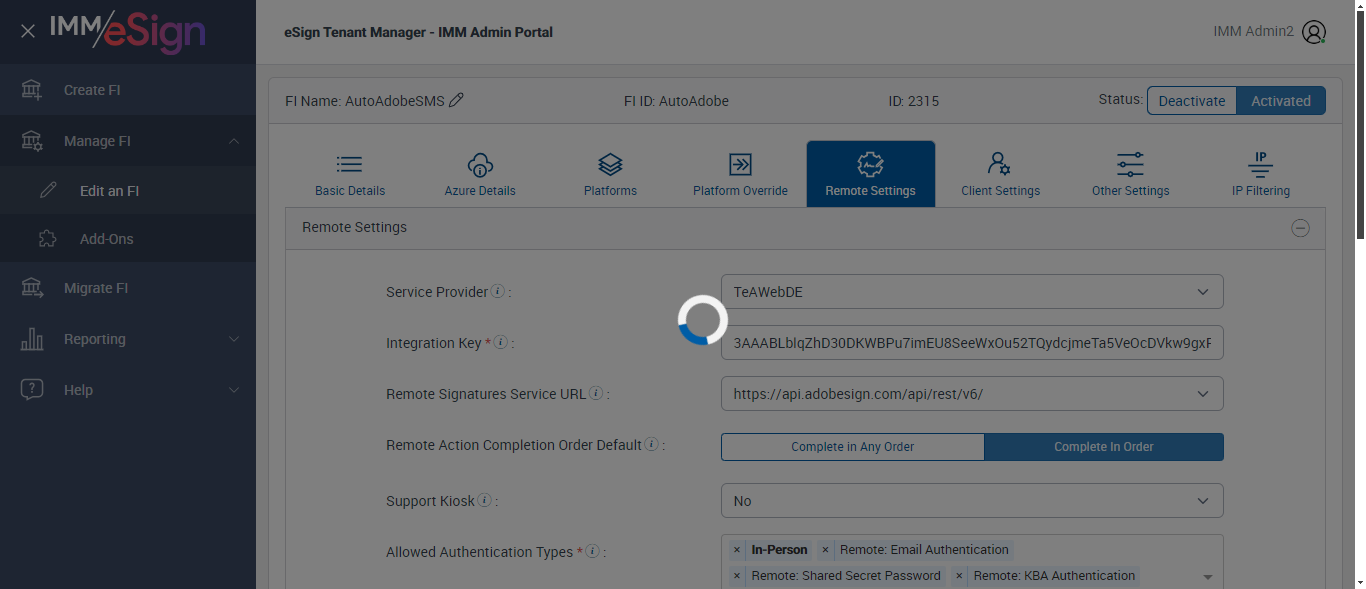Open the Service Provider dropdown
Viewport: 1366px width, 589px height.
[972, 292]
